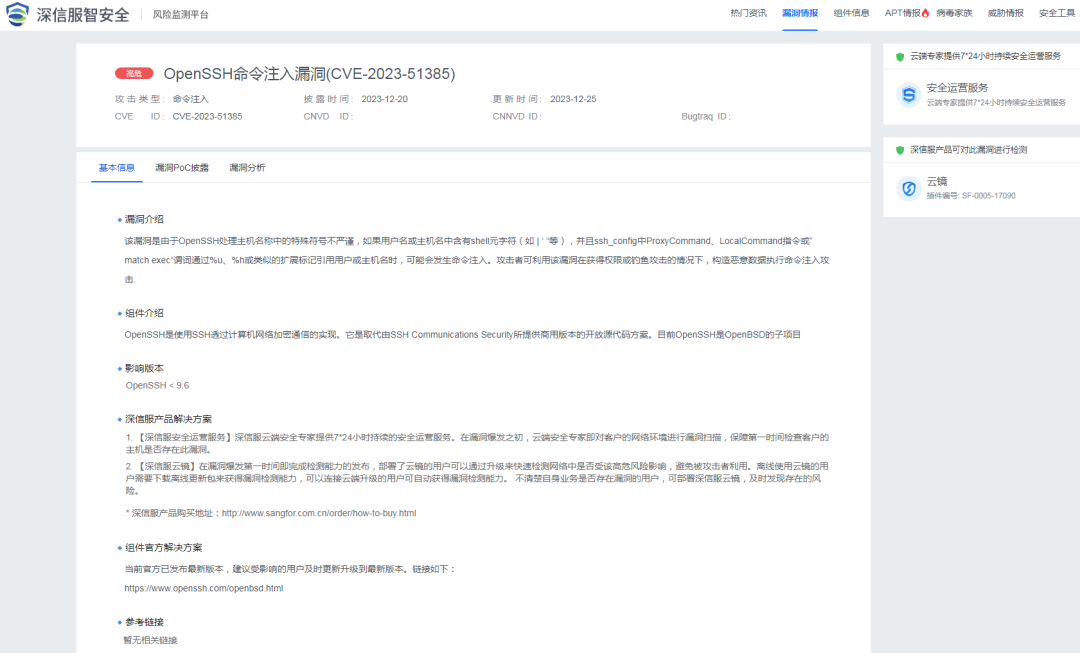Open the 热门资讯 menu

click(749, 13)
